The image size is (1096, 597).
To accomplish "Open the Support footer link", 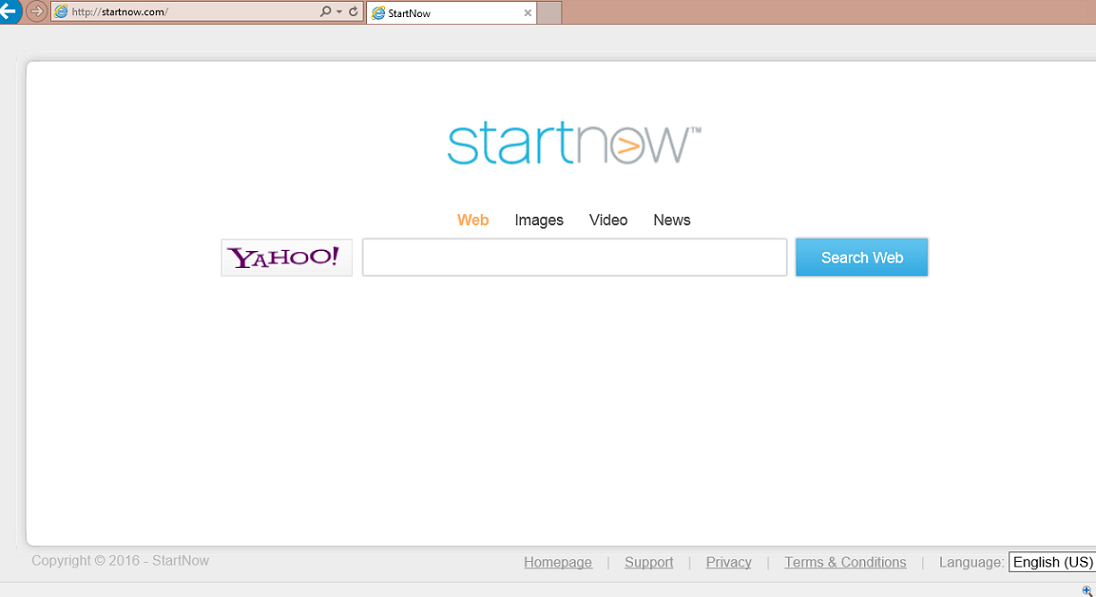I will pos(649,562).
